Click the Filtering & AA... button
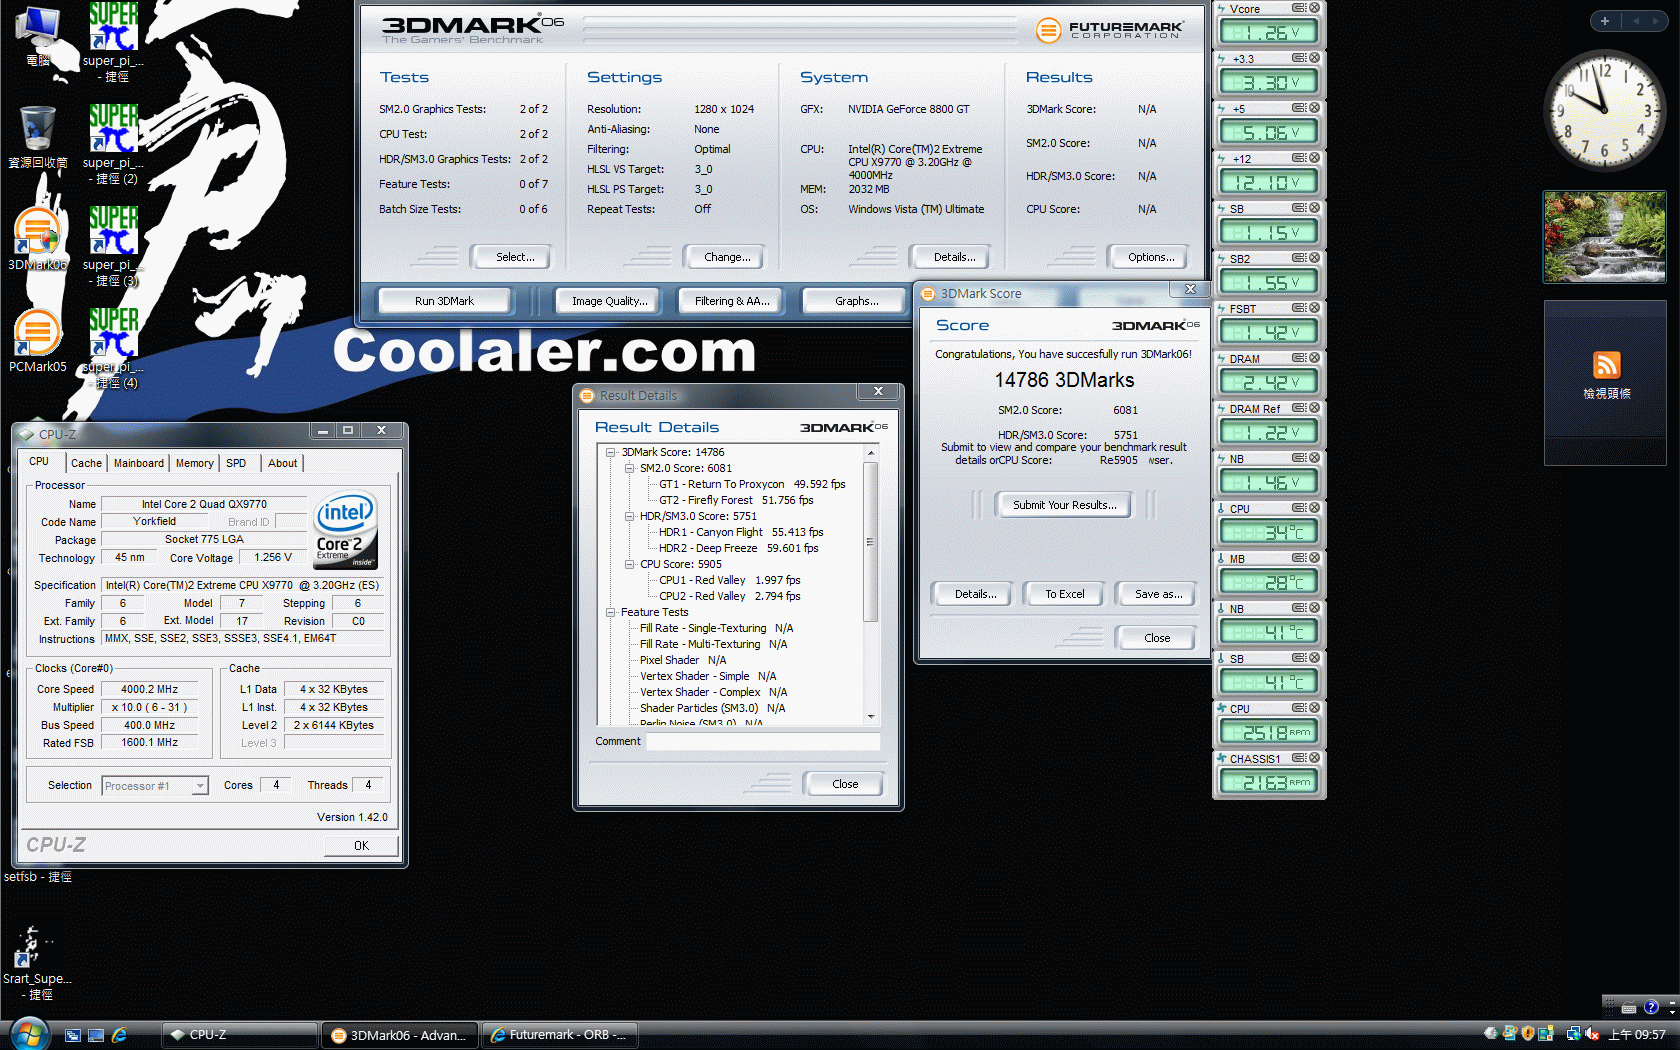The width and height of the screenshot is (1680, 1050). (732, 301)
